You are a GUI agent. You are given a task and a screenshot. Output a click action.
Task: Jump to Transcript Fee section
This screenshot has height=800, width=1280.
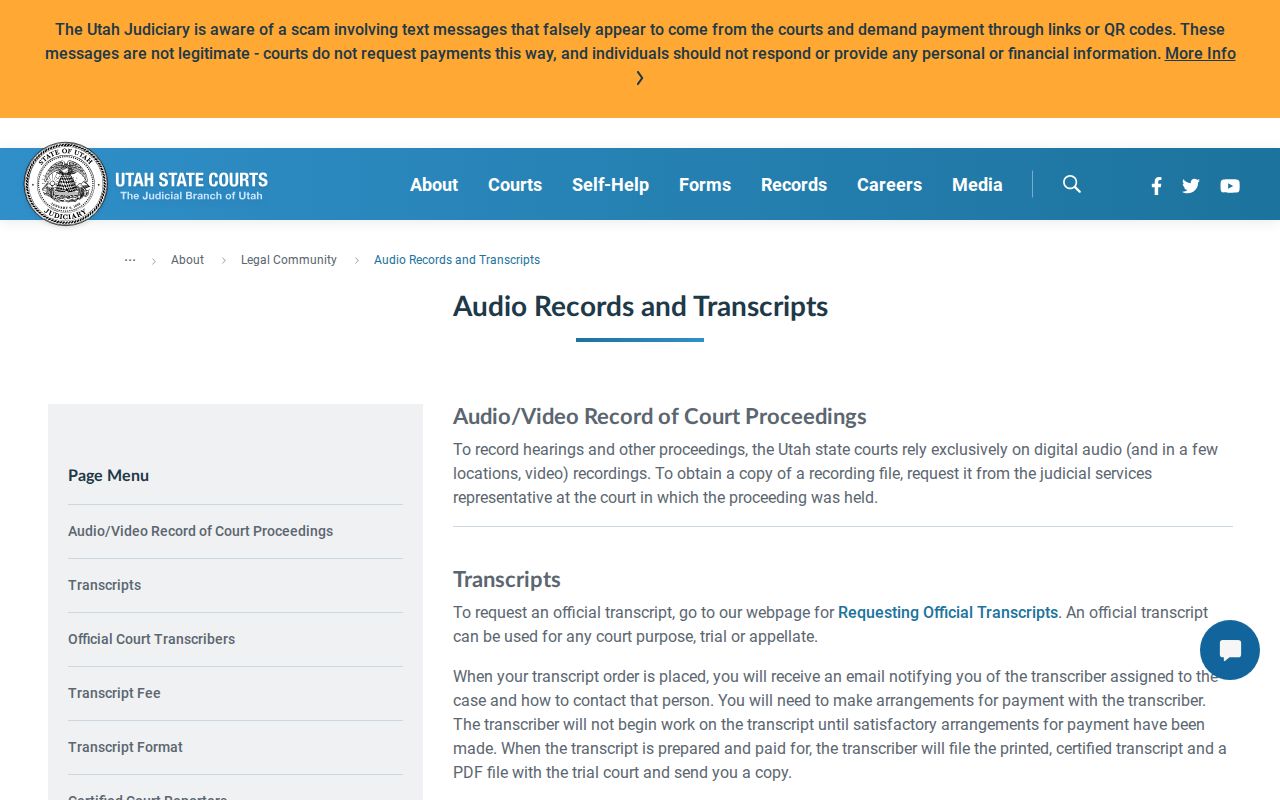[x=114, y=693]
